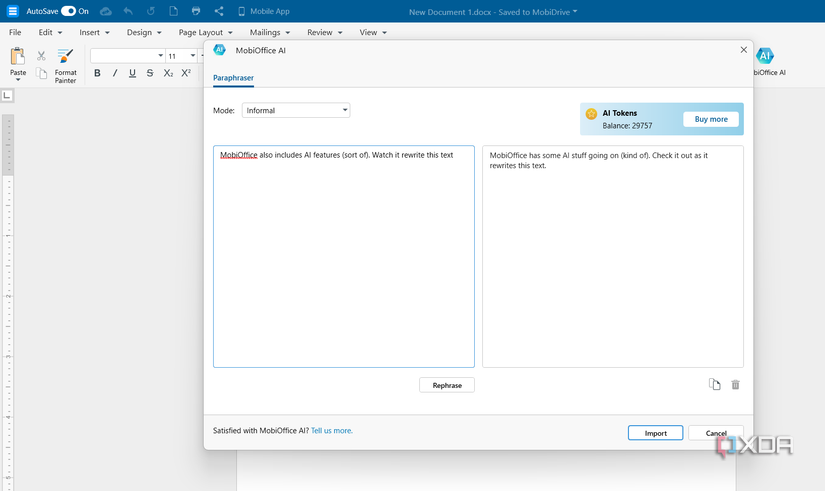This screenshot has height=491, width=825.
Task: Open the Mobile App link
Action: click(x=264, y=11)
